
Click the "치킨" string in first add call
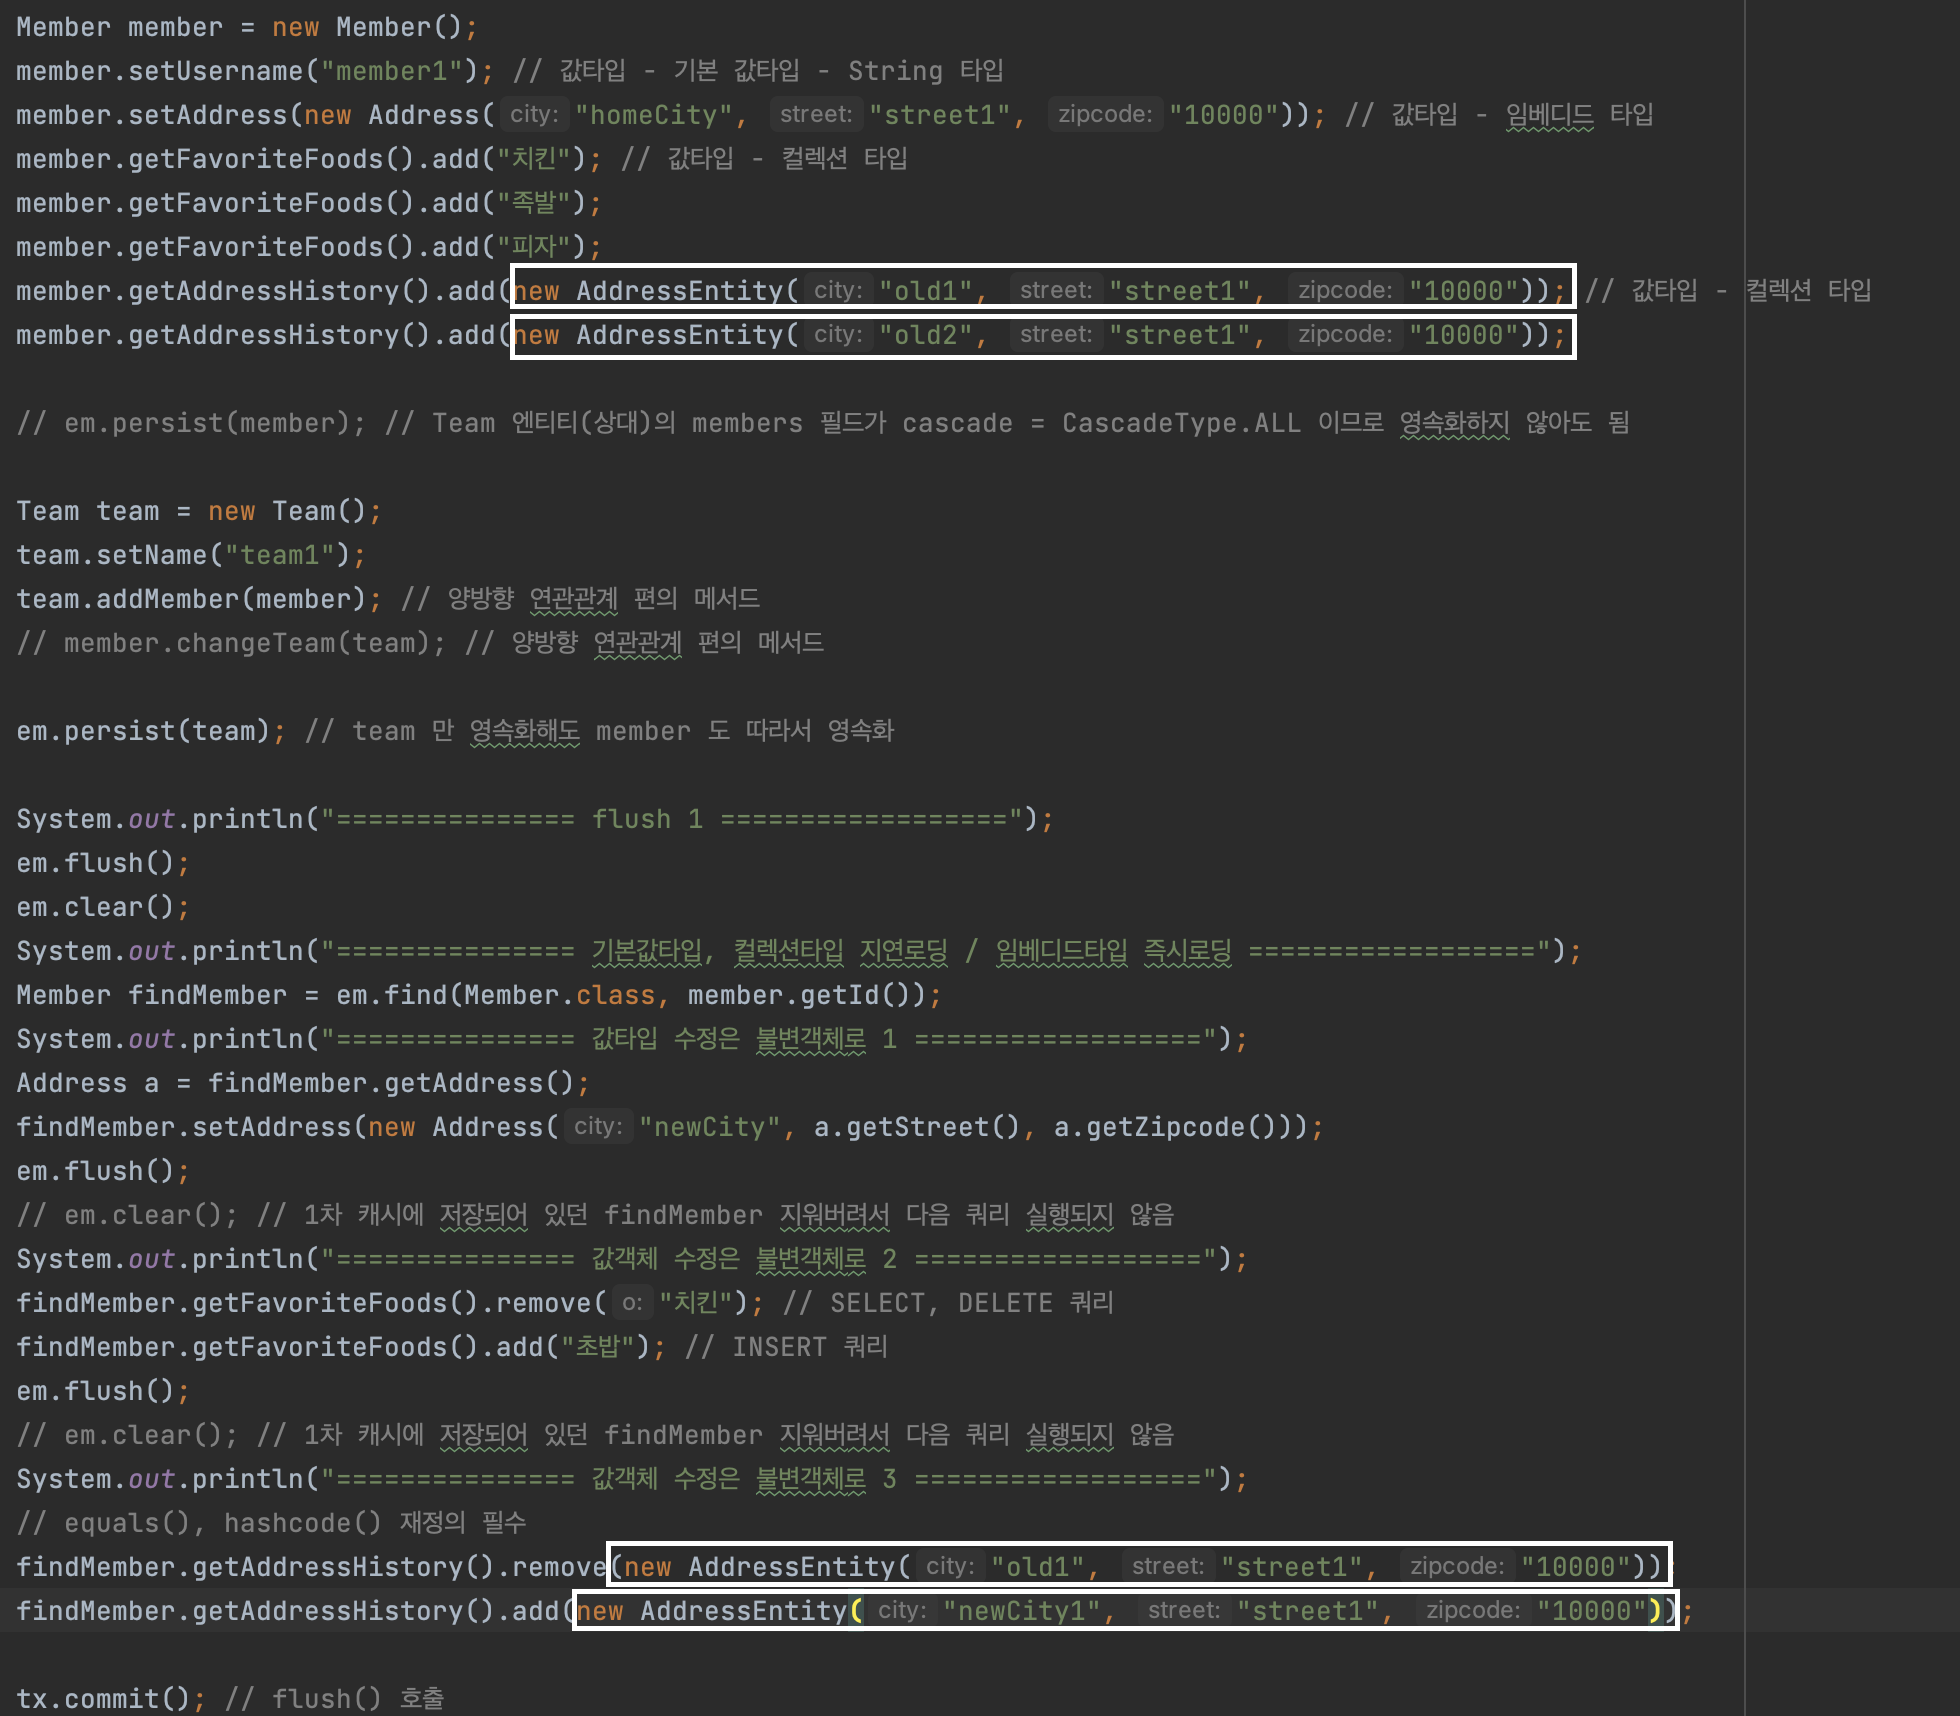click(533, 159)
